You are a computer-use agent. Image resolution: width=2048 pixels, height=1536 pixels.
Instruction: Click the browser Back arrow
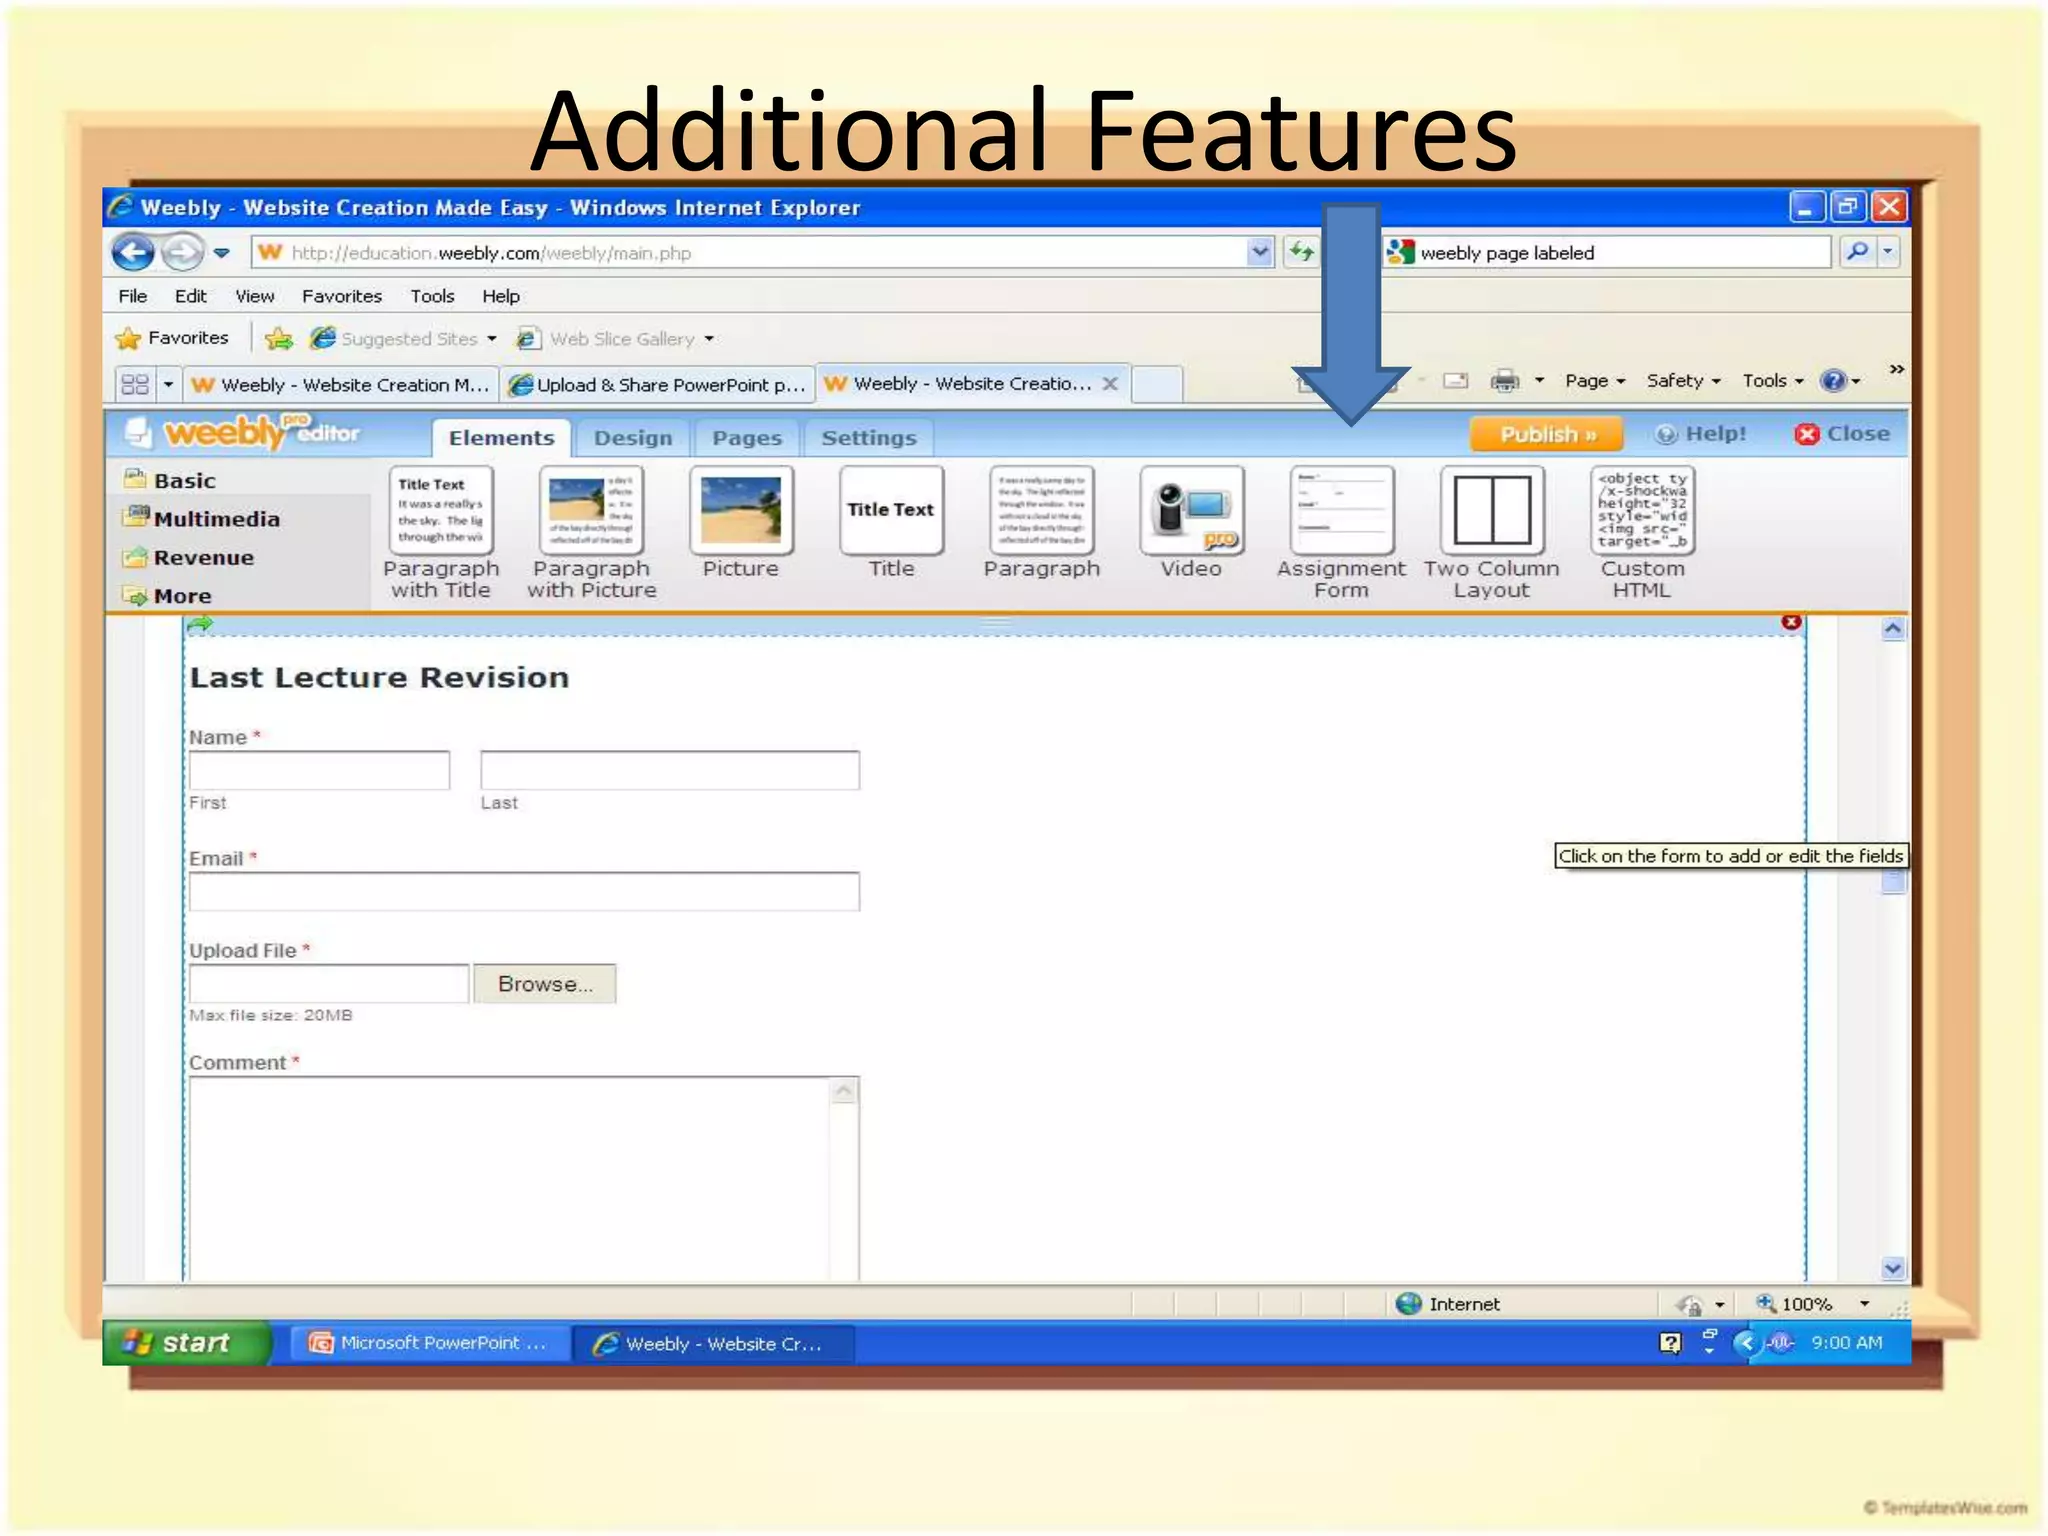coord(133,252)
